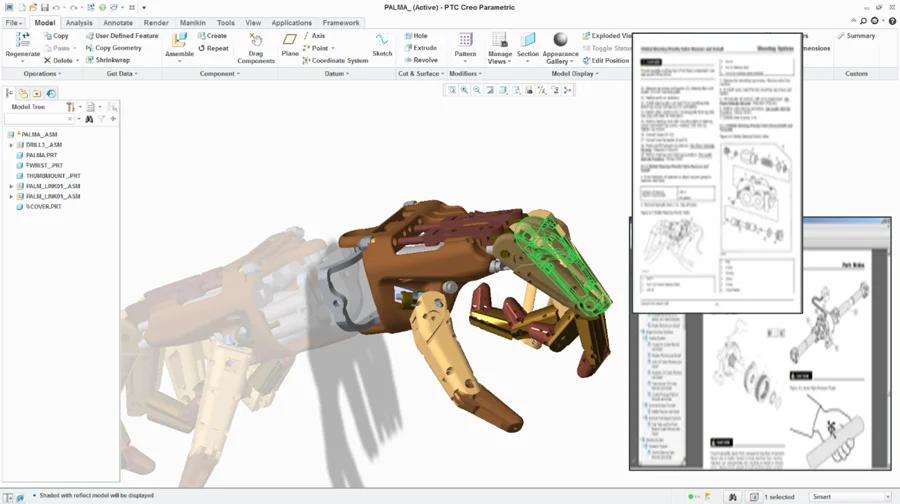Open the File menu

tap(14, 22)
